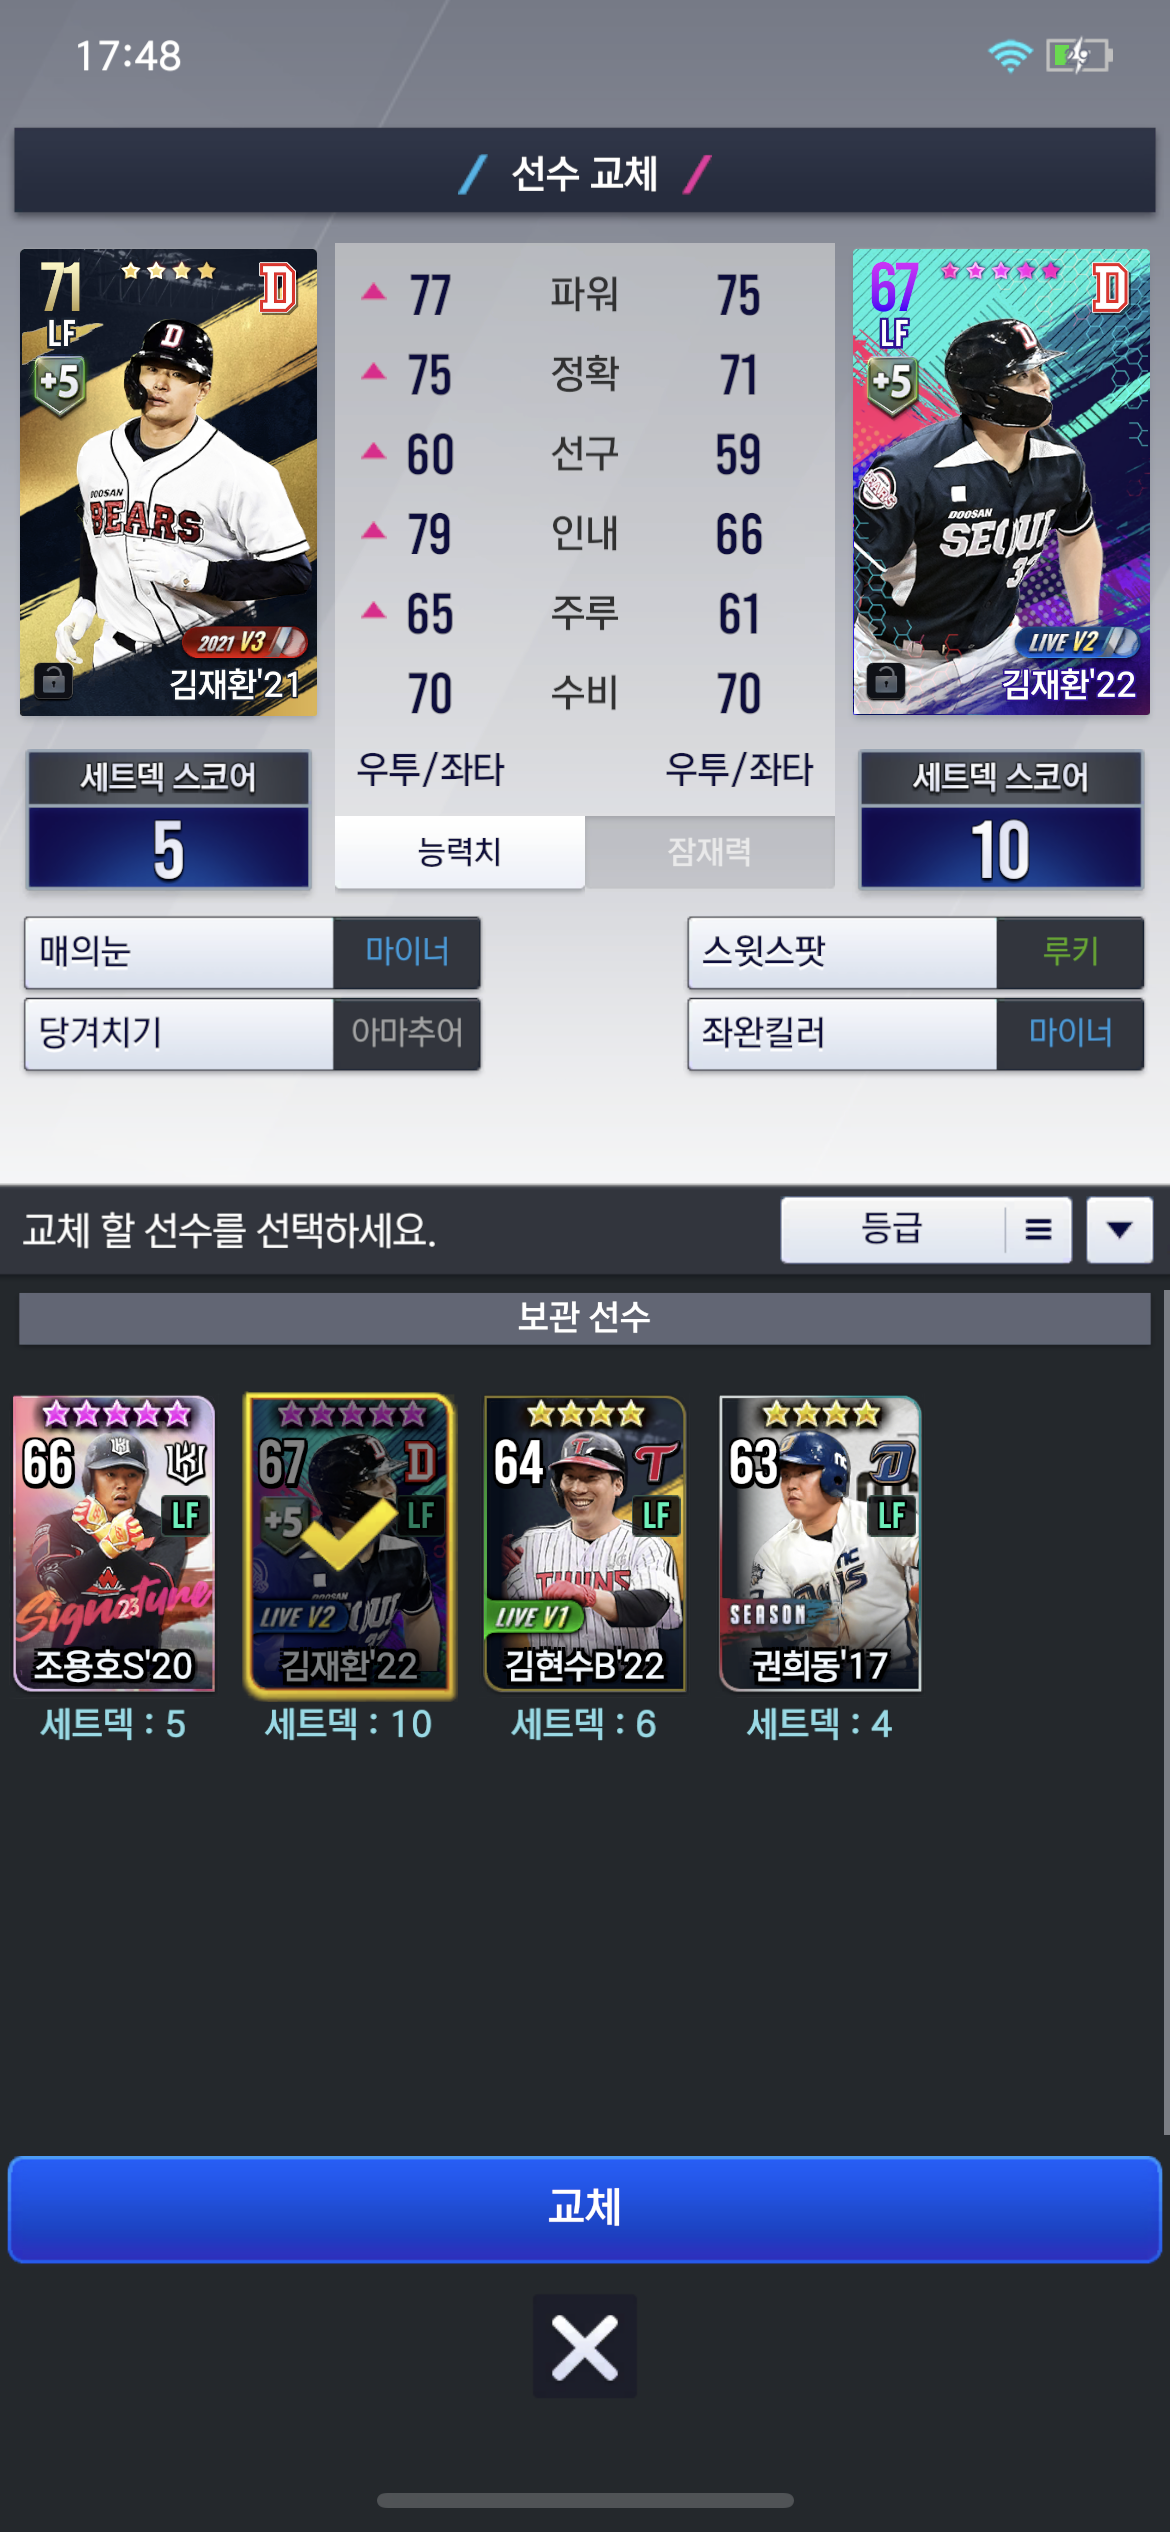1170x2532 pixels.
Task: Expand the sort order arrow dropdown
Action: [1120, 1229]
